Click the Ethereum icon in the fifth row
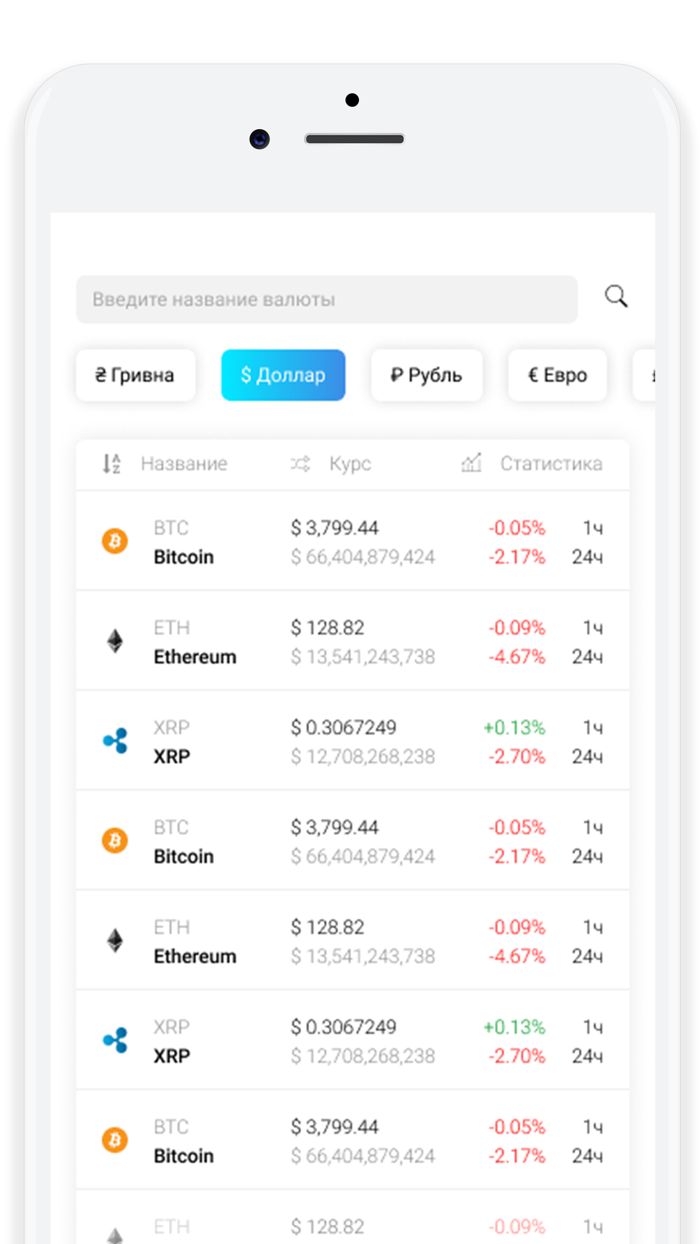The image size is (700, 1244). pos(114,940)
